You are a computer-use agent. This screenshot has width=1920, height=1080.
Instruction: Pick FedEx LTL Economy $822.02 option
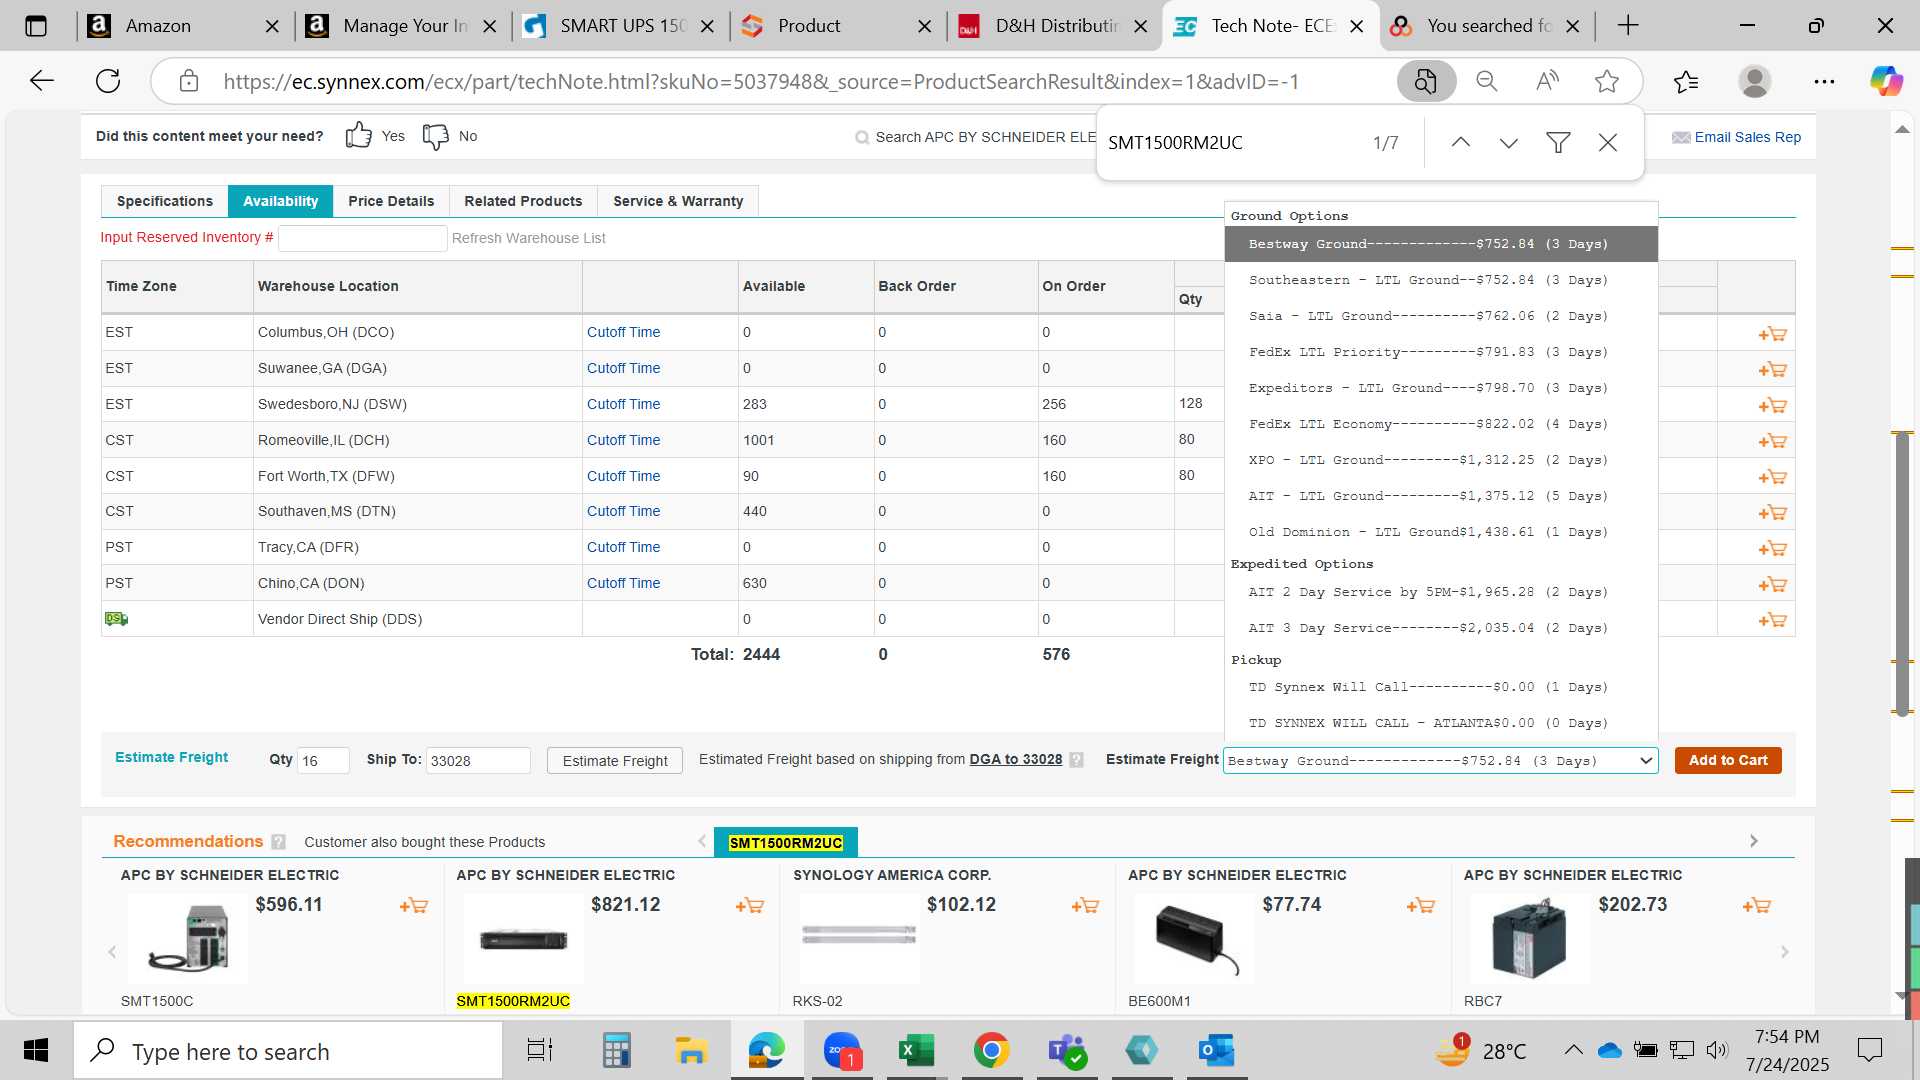pyautogui.click(x=1440, y=424)
